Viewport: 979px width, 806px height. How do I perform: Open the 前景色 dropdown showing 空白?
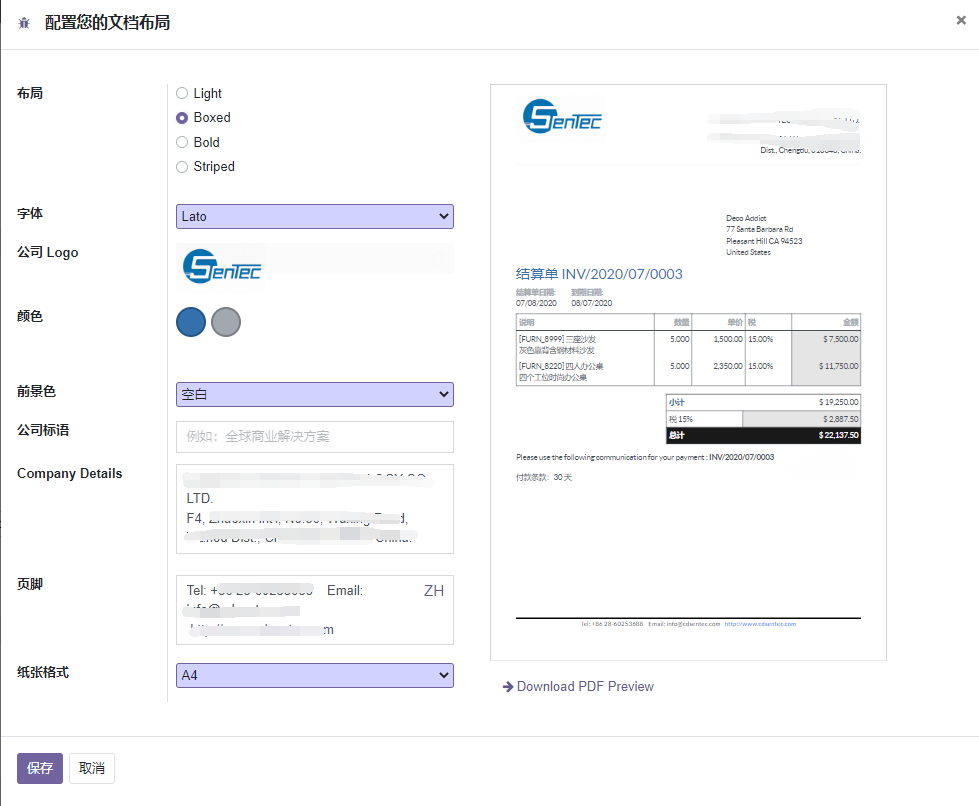tap(315, 395)
